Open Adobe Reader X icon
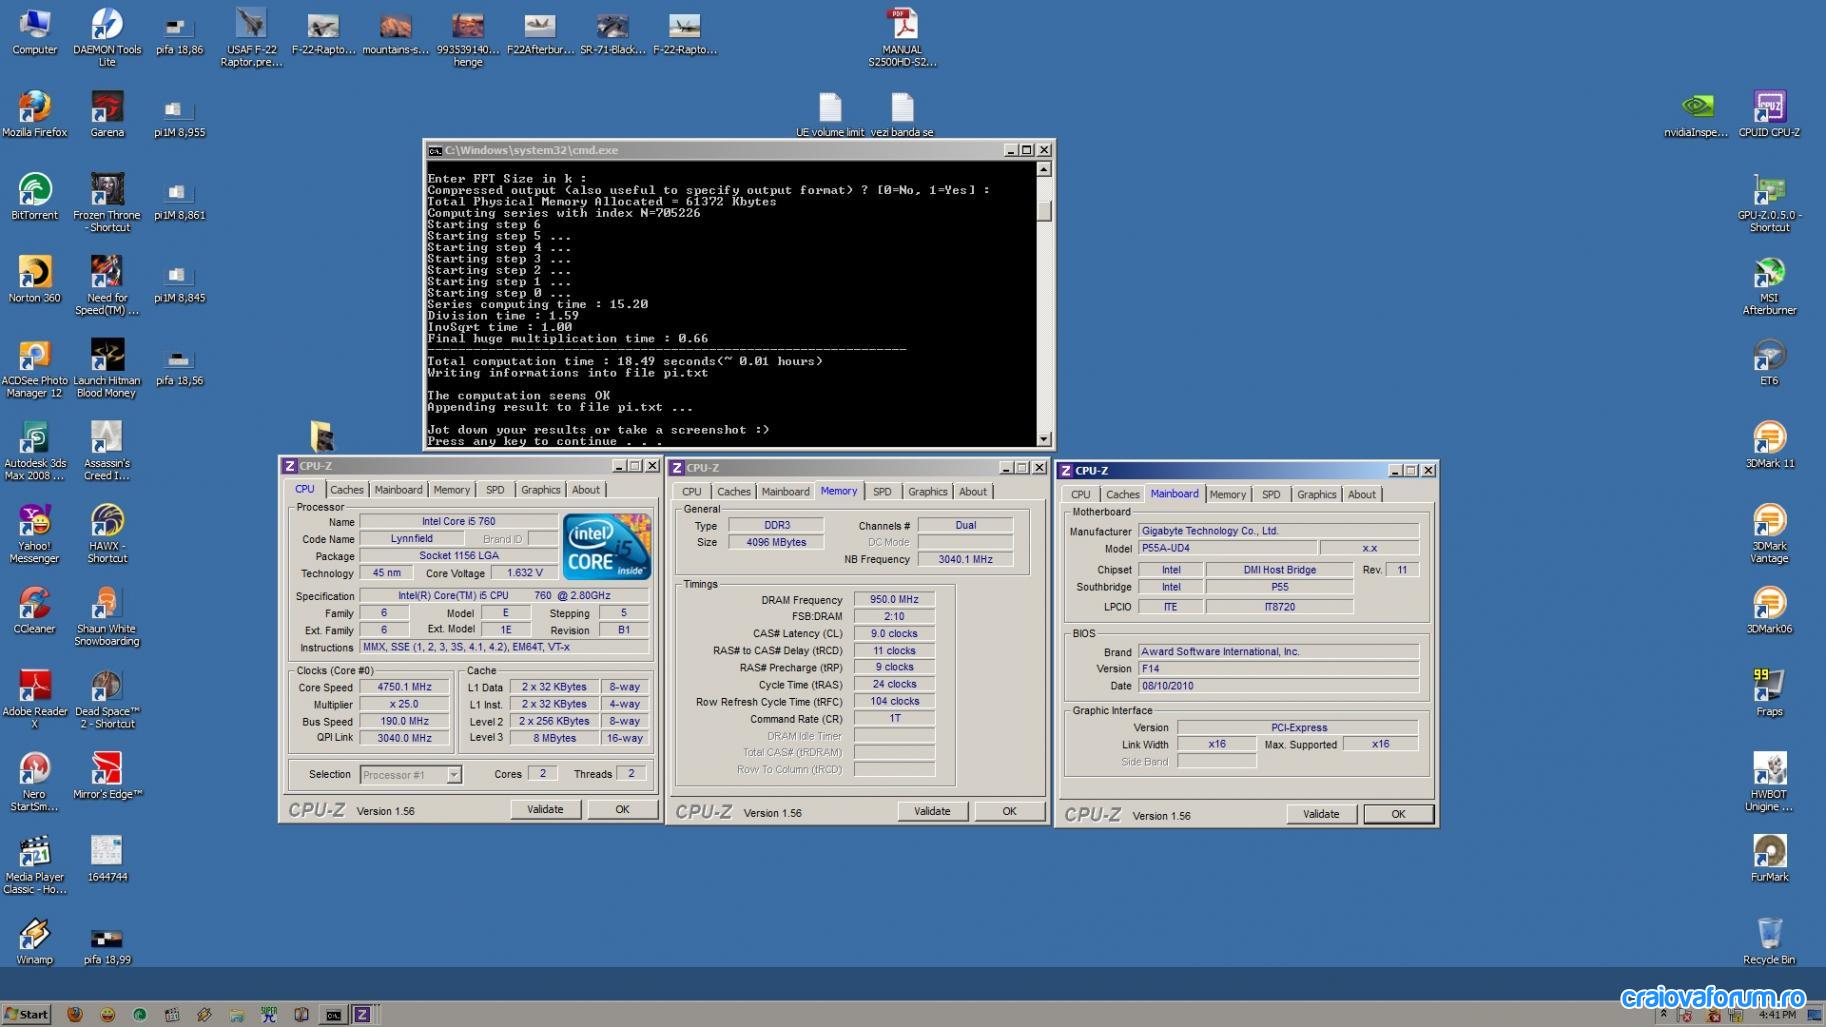The image size is (1826, 1027). (x=35, y=699)
